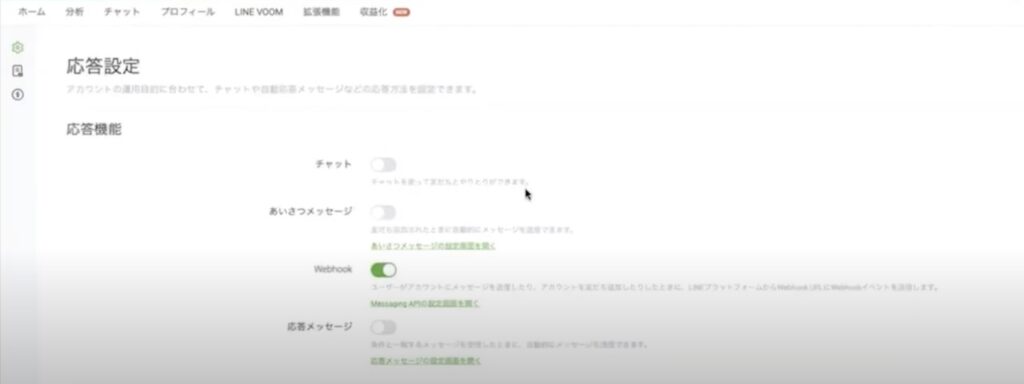Open the Messaging API settings screen link
The height and width of the screenshot is (384, 1024).
[x=425, y=304]
